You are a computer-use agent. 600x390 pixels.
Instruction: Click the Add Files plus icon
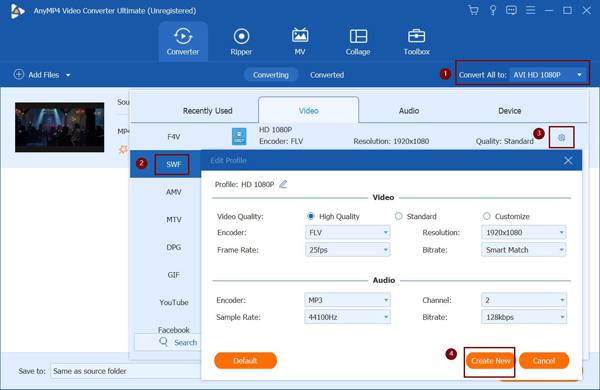(x=19, y=74)
